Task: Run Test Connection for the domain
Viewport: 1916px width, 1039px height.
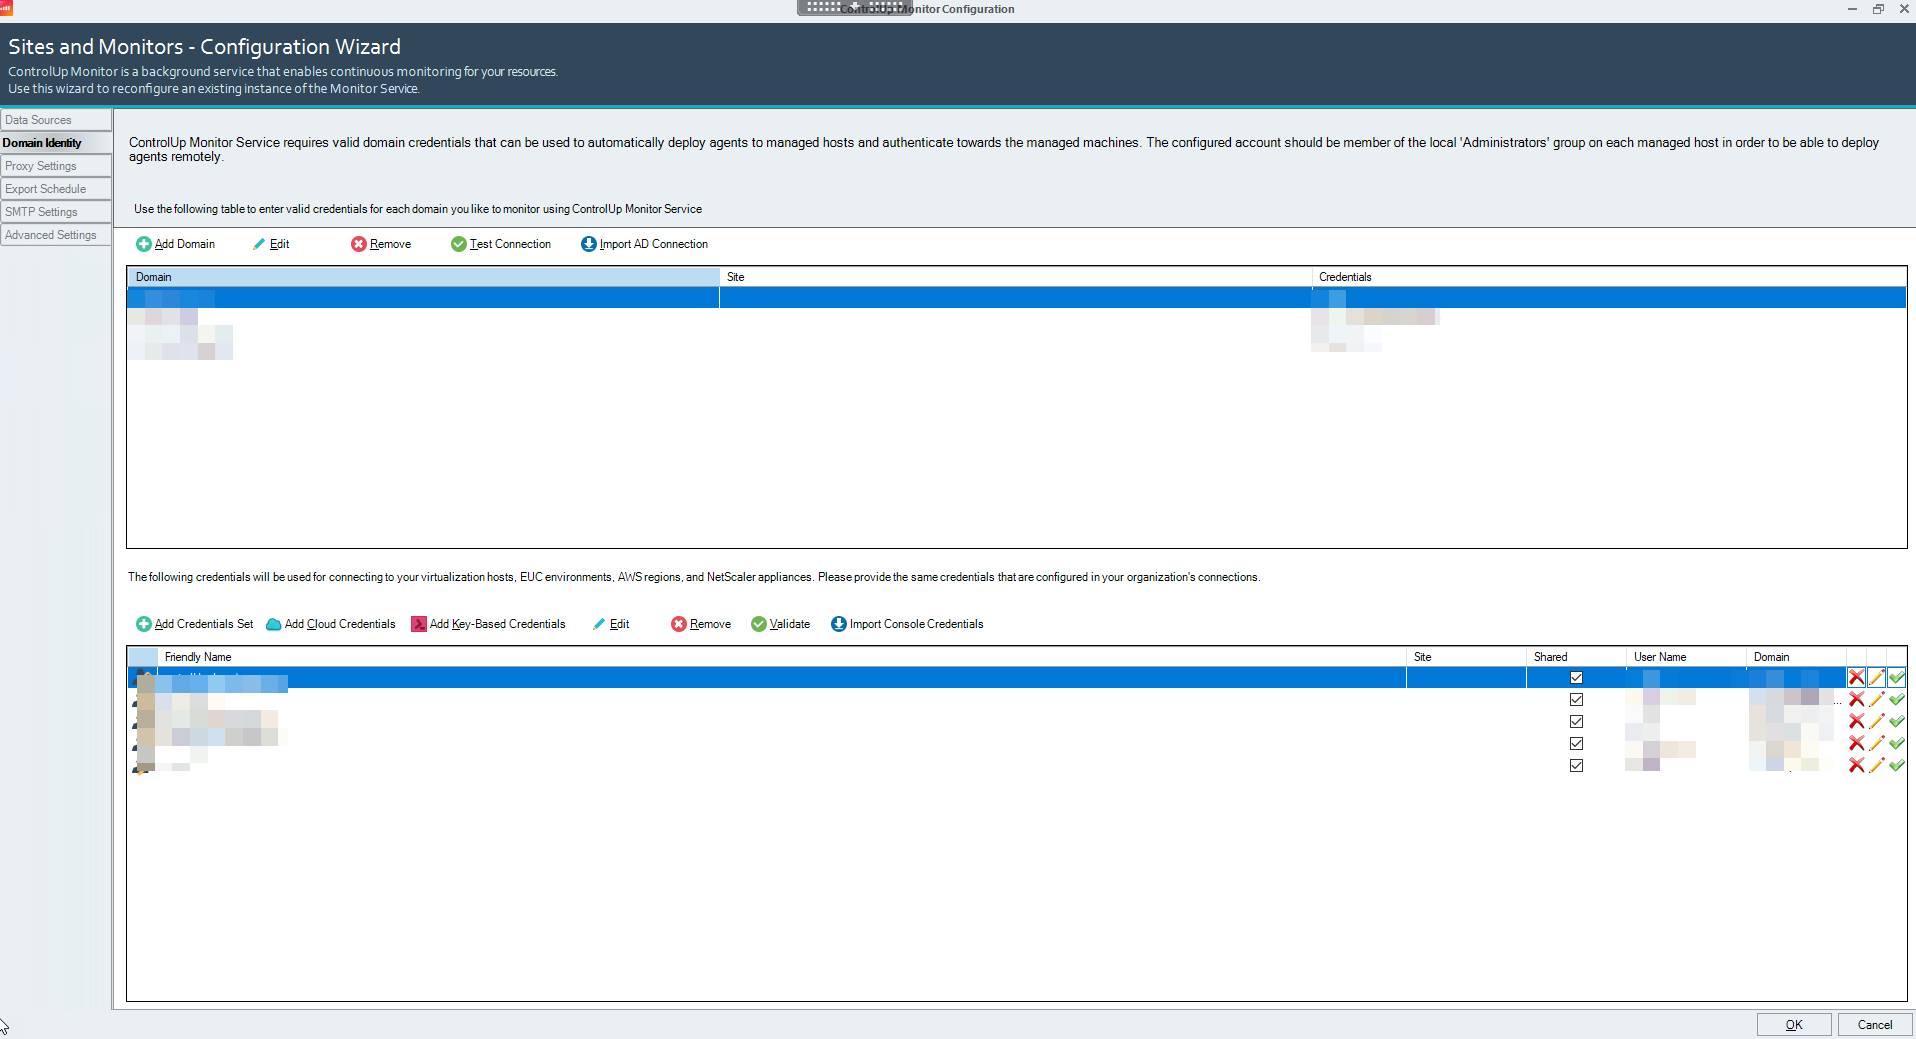Action: [501, 244]
